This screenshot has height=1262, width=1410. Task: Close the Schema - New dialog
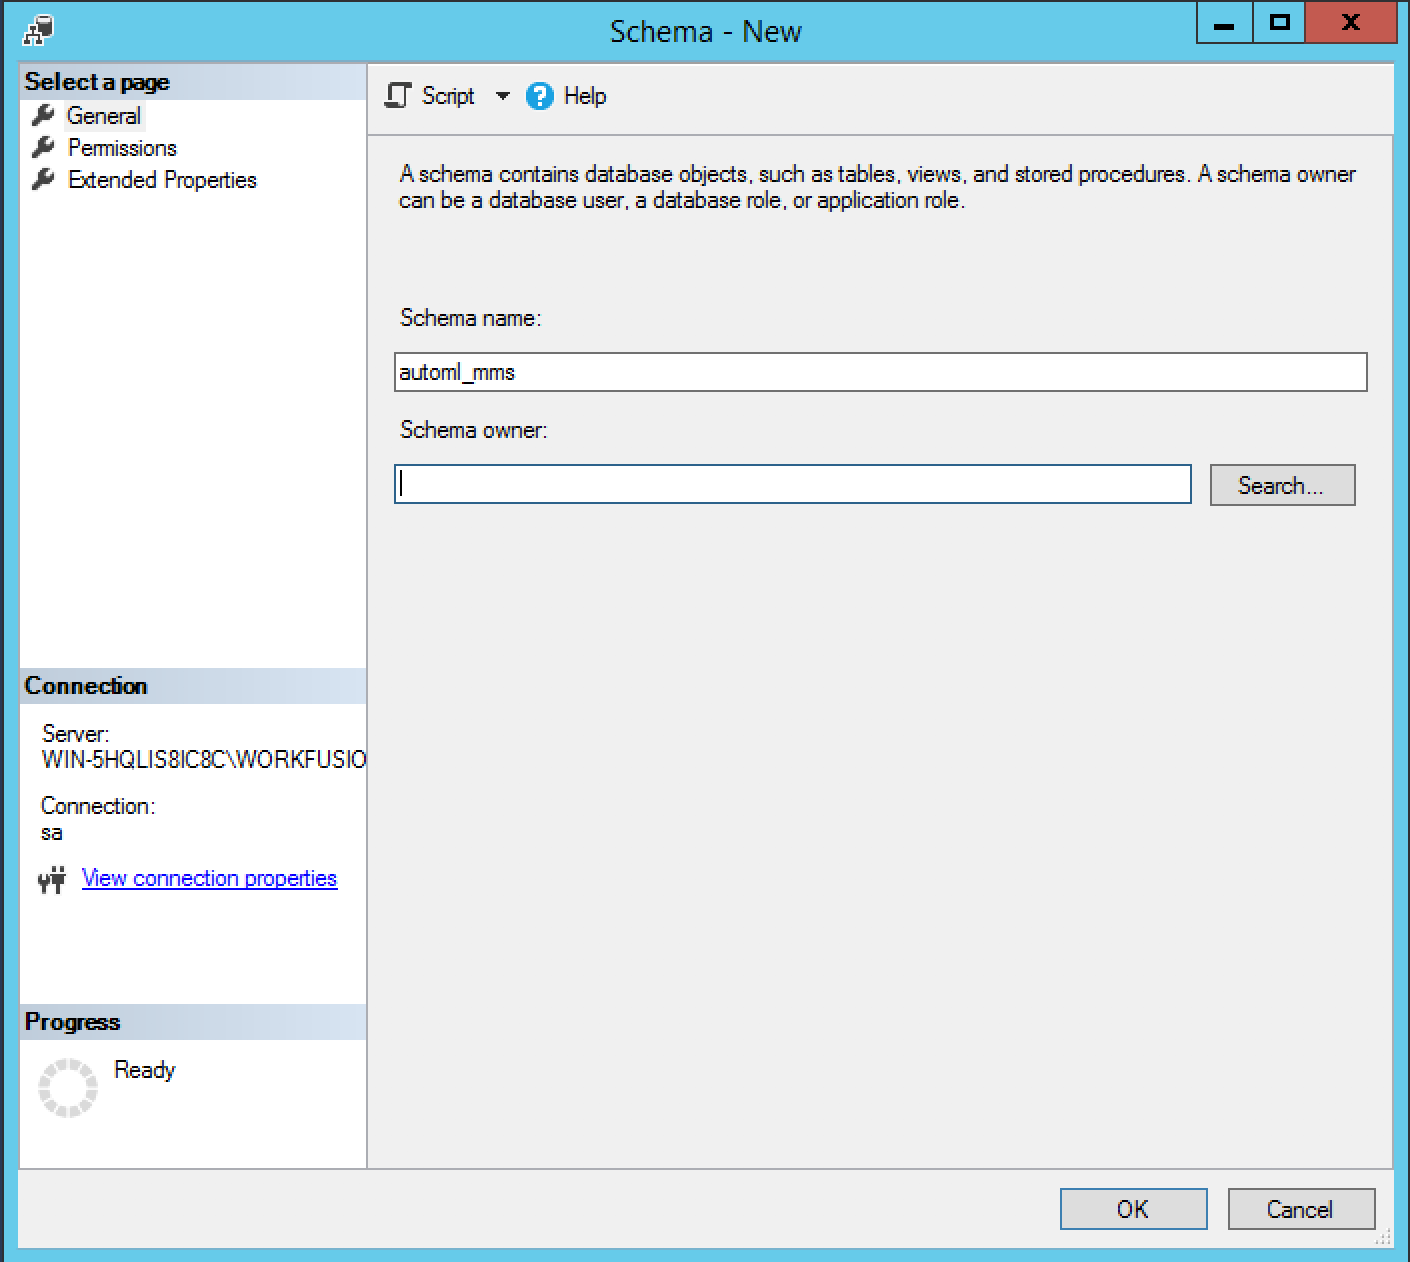coord(1350,23)
